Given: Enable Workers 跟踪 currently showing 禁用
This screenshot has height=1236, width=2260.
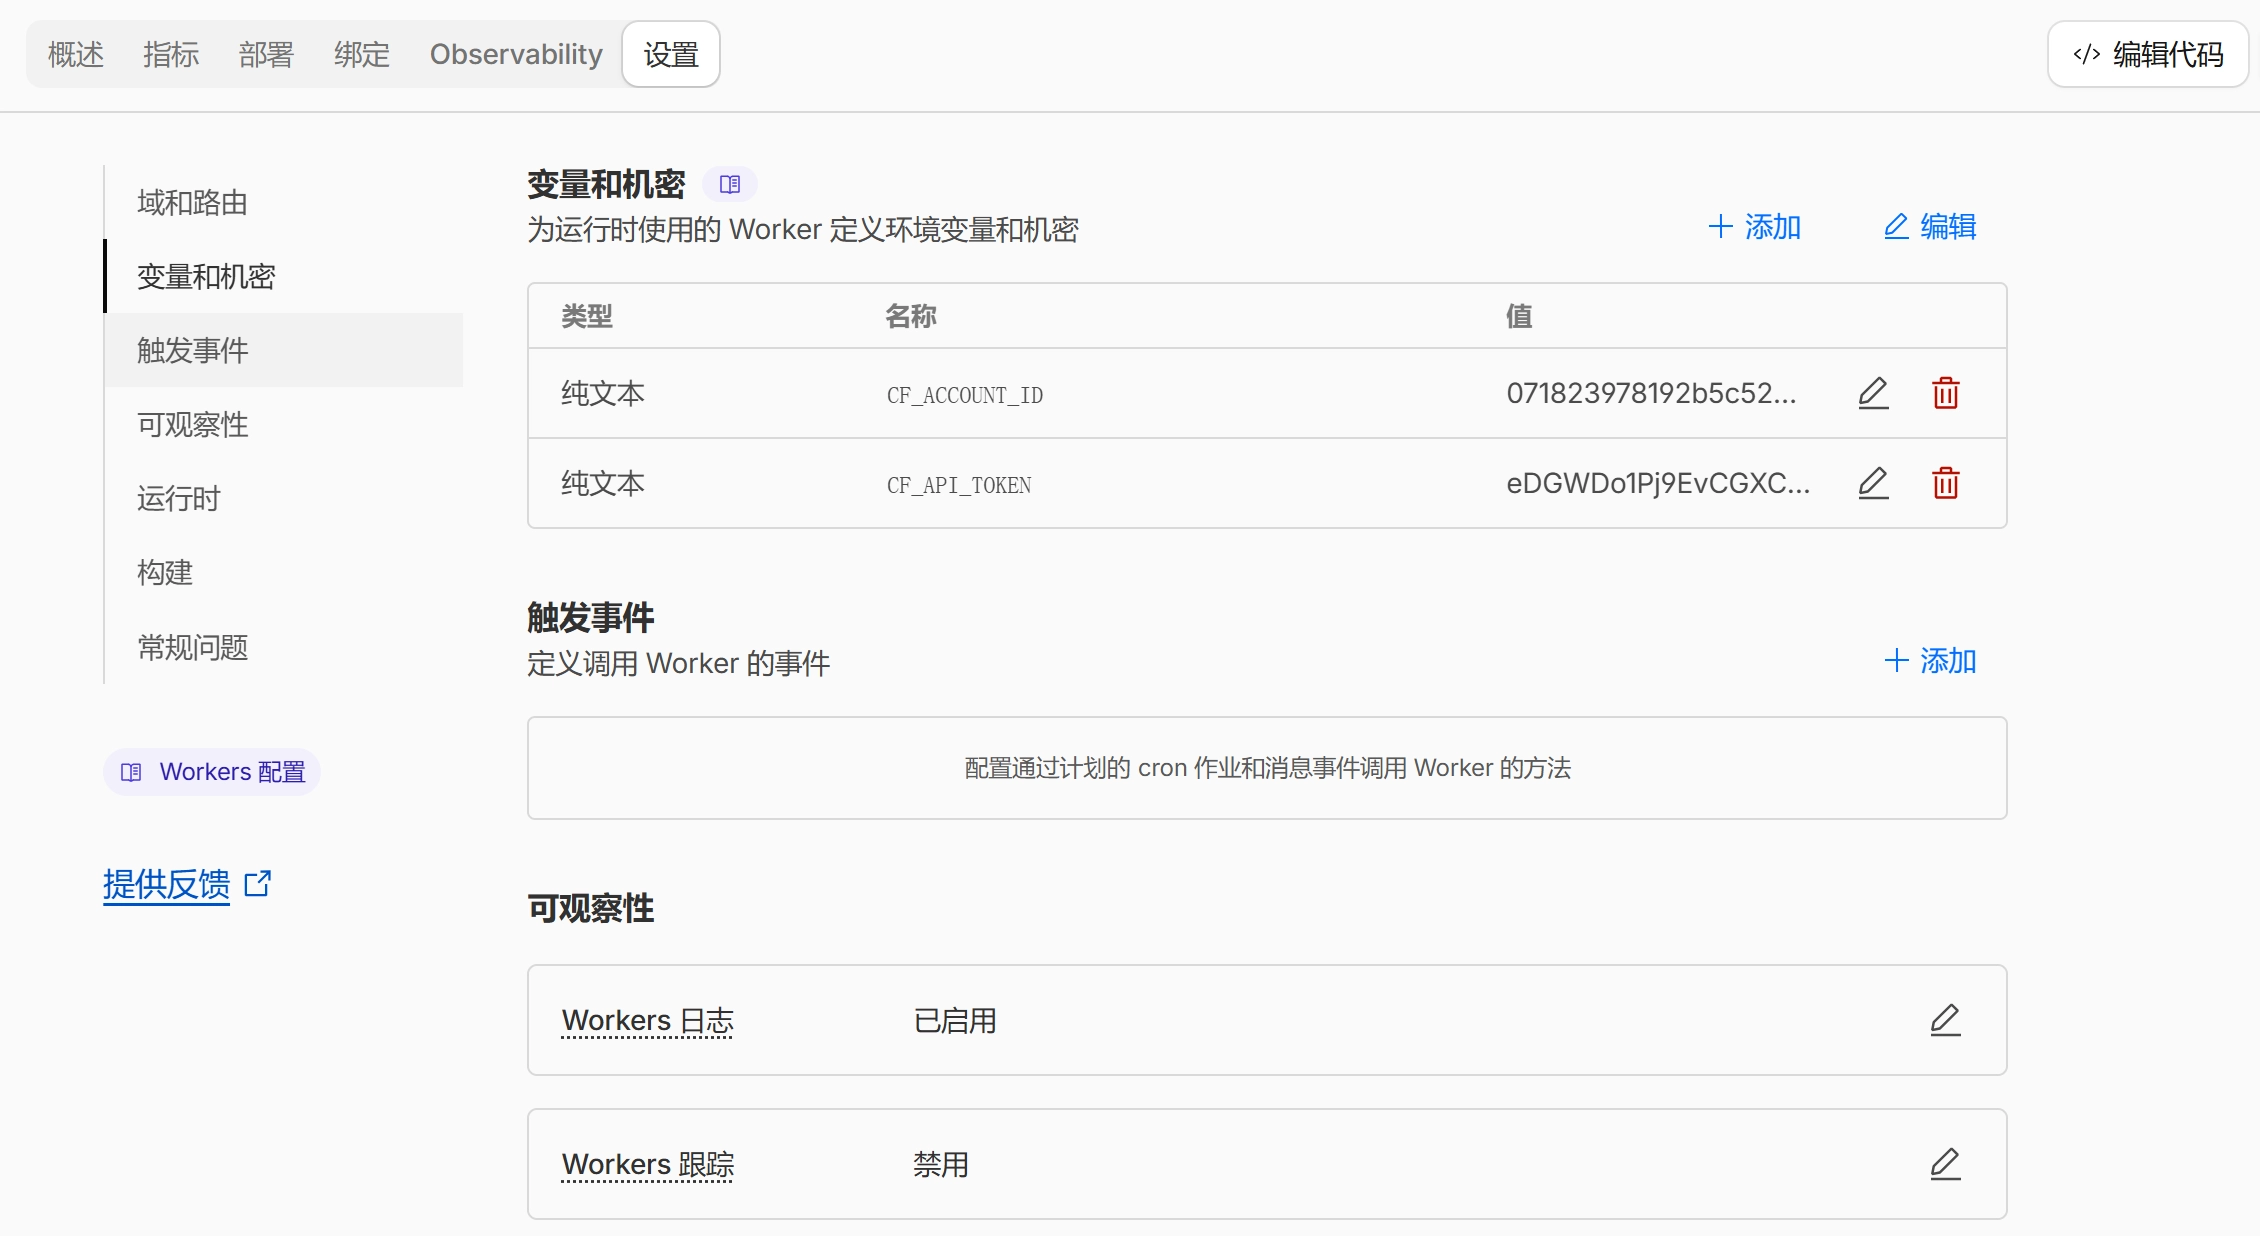Looking at the screenshot, I should (939, 1164).
